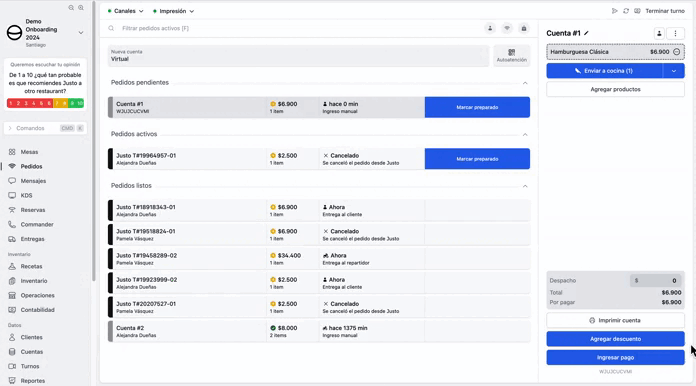The width and height of the screenshot is (696, 386).
Task: Click the search magnifier in filter bar
Action: (x=111, y=28)
